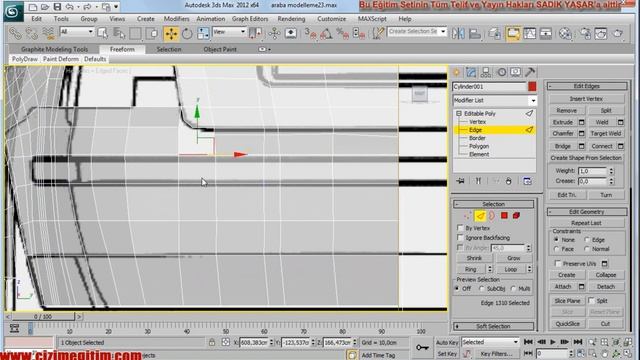640x360 pixels.
Task: Open the Modifiers menu
Action: [176, 19]
